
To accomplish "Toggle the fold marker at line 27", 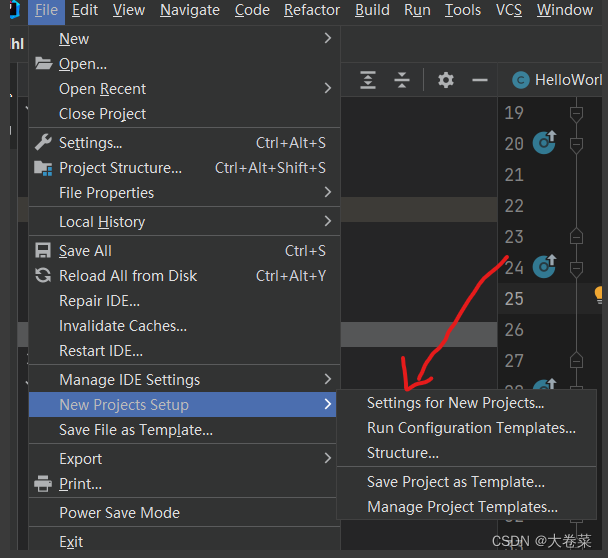I will 576,361.
